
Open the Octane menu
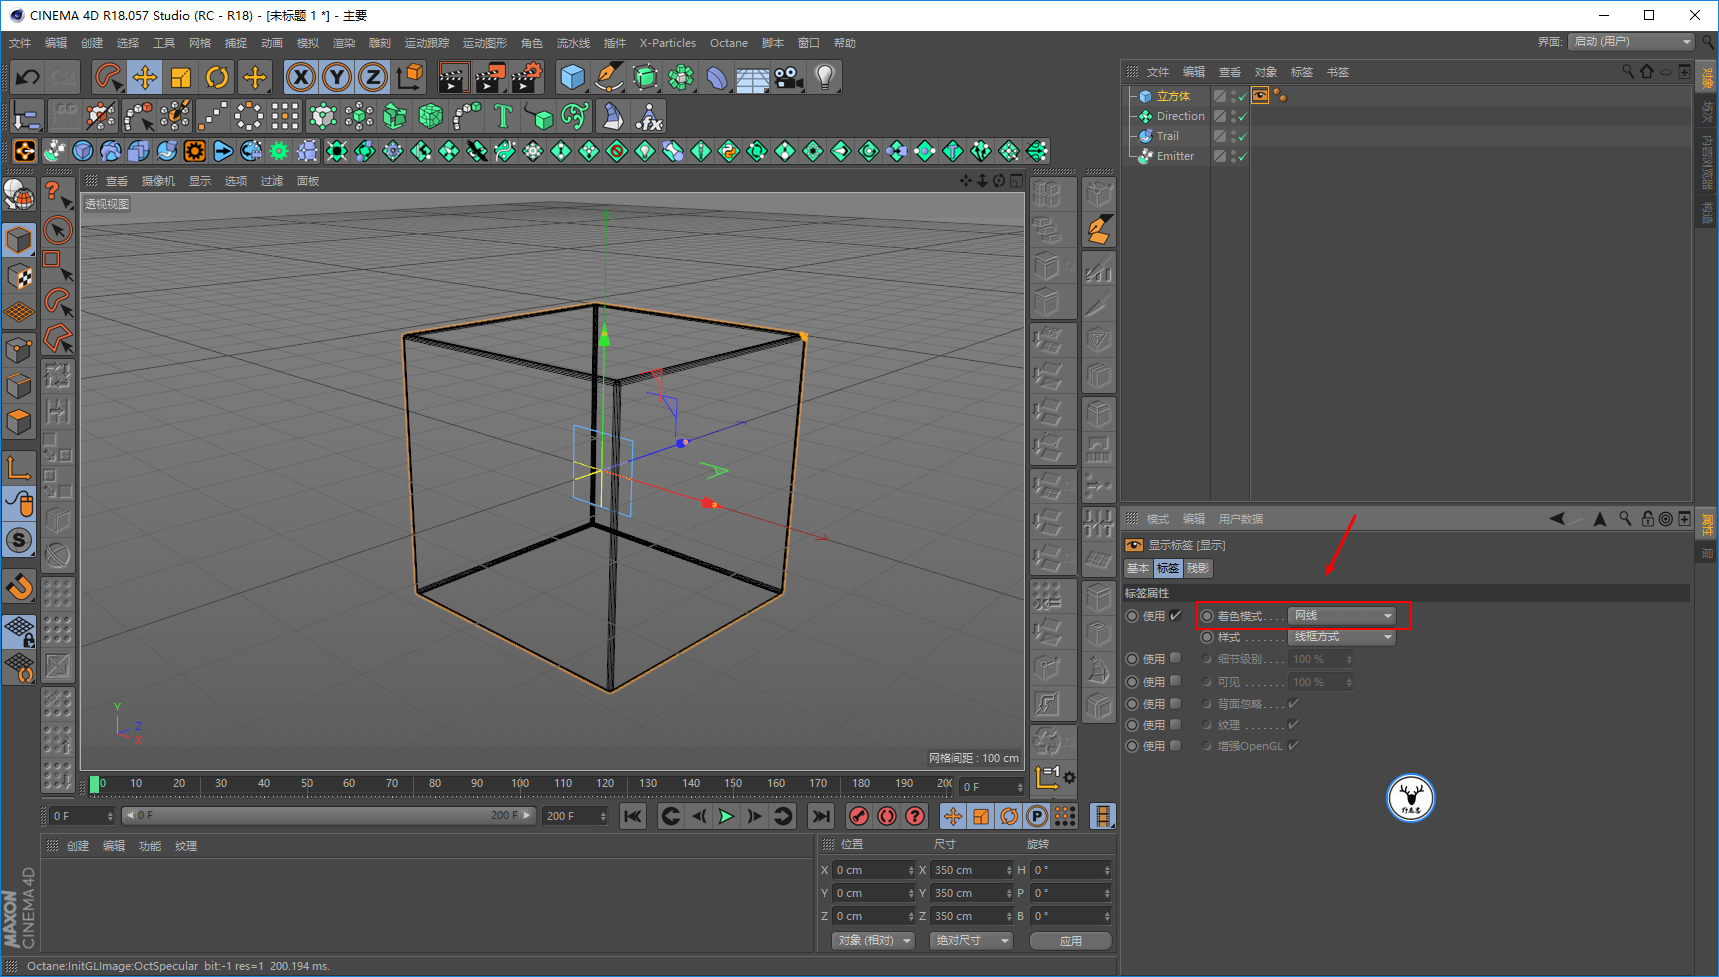(x=729, y=43)
